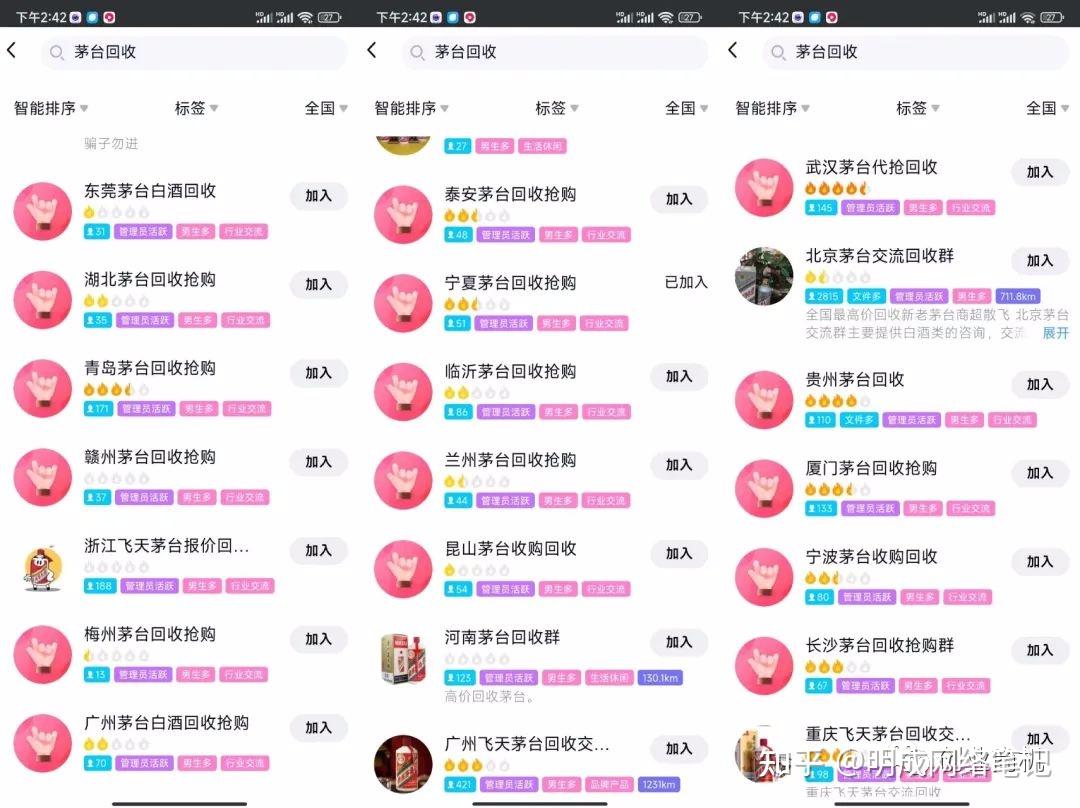The image size is (1080, 808).
Task: Join the 北京茅台交流回收群 group
Action: click(x=1040, y=260)
